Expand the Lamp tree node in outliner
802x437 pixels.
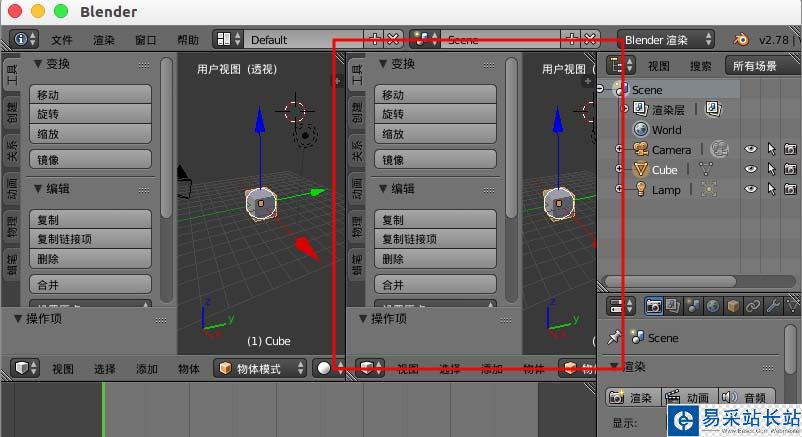tap(619, 189)
